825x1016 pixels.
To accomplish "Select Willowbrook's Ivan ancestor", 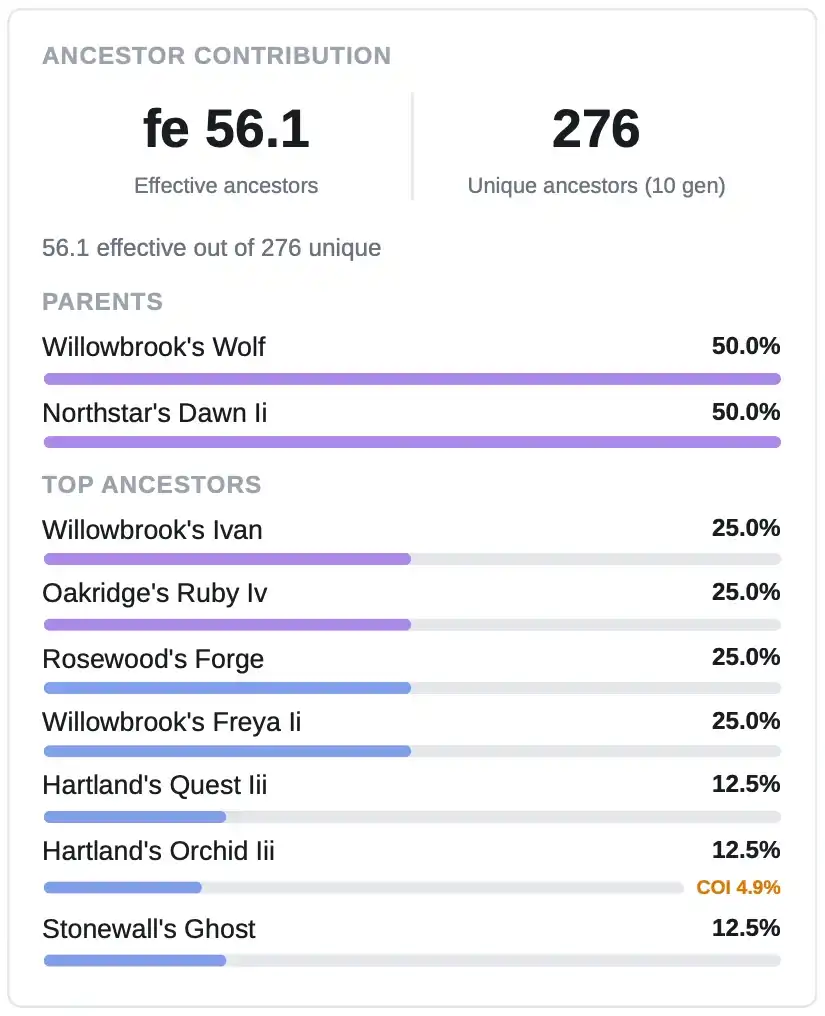I will click(x=152, y=529).
